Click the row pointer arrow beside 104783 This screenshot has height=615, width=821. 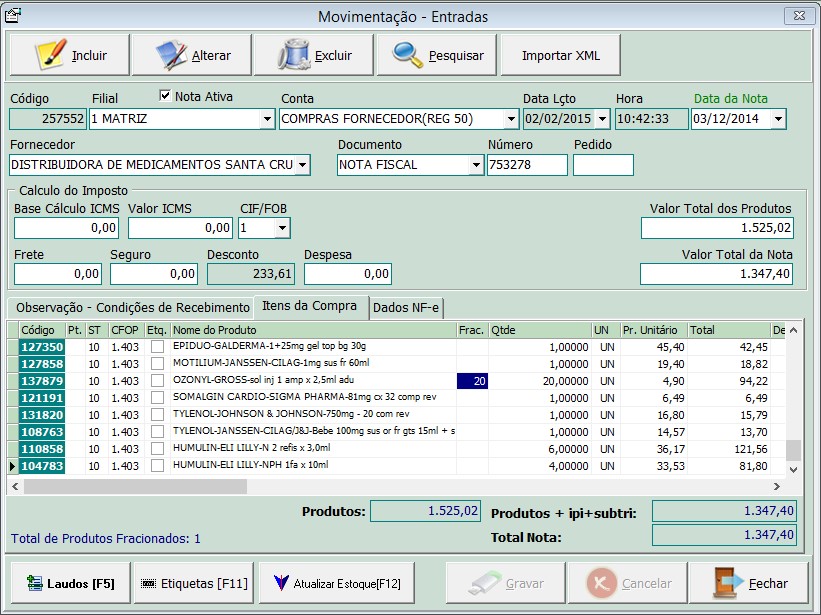click(x=13, y=466)
